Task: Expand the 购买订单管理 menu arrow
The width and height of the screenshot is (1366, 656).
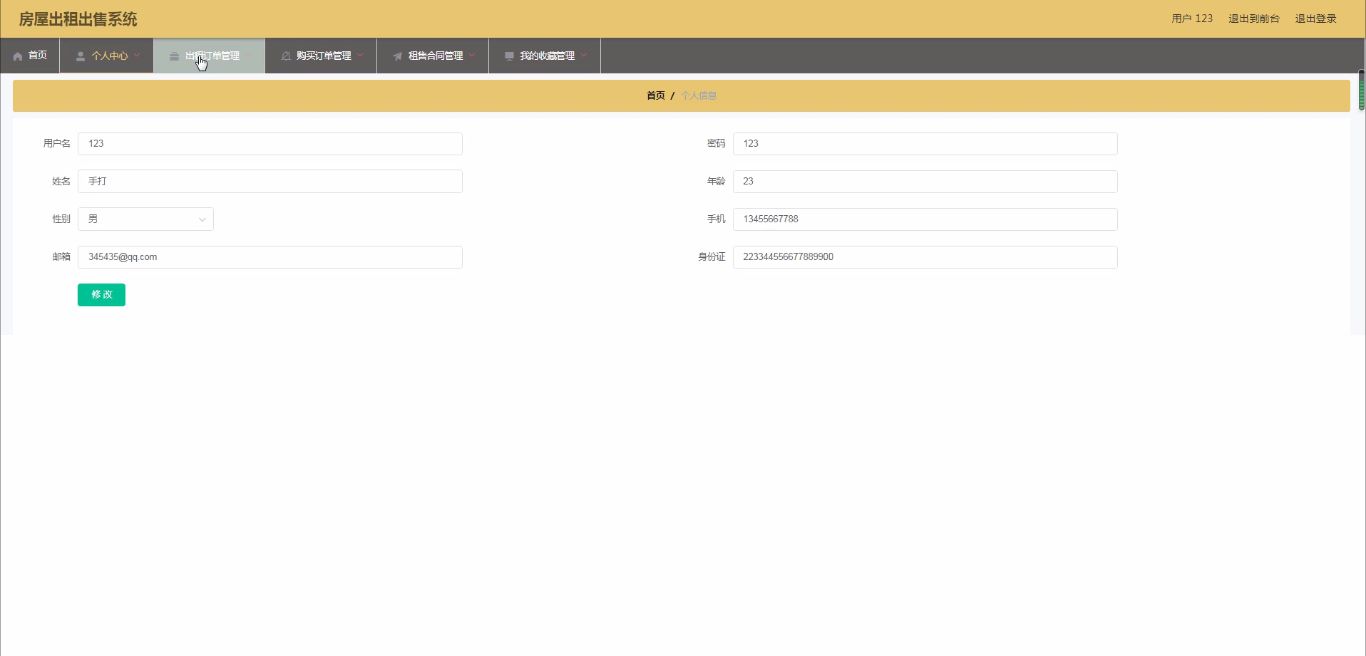Action: [x=360, y=55]
